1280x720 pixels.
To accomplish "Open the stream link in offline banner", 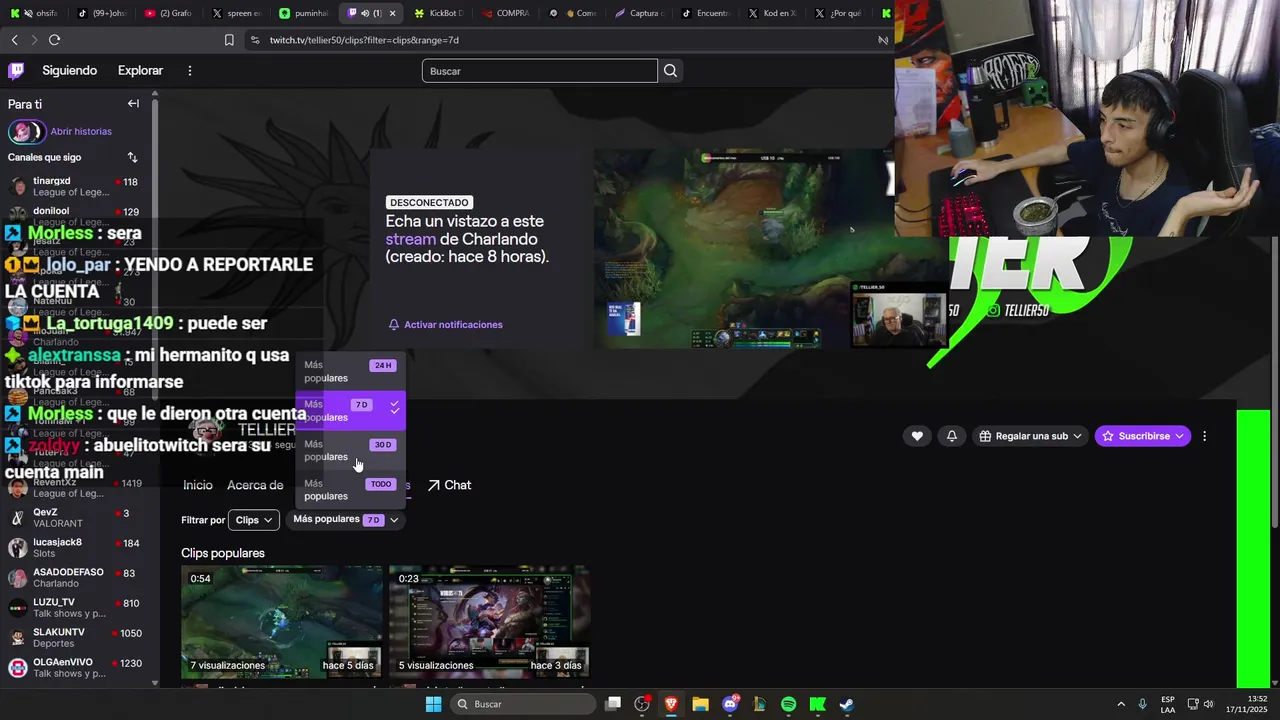I will click(411, 239).
